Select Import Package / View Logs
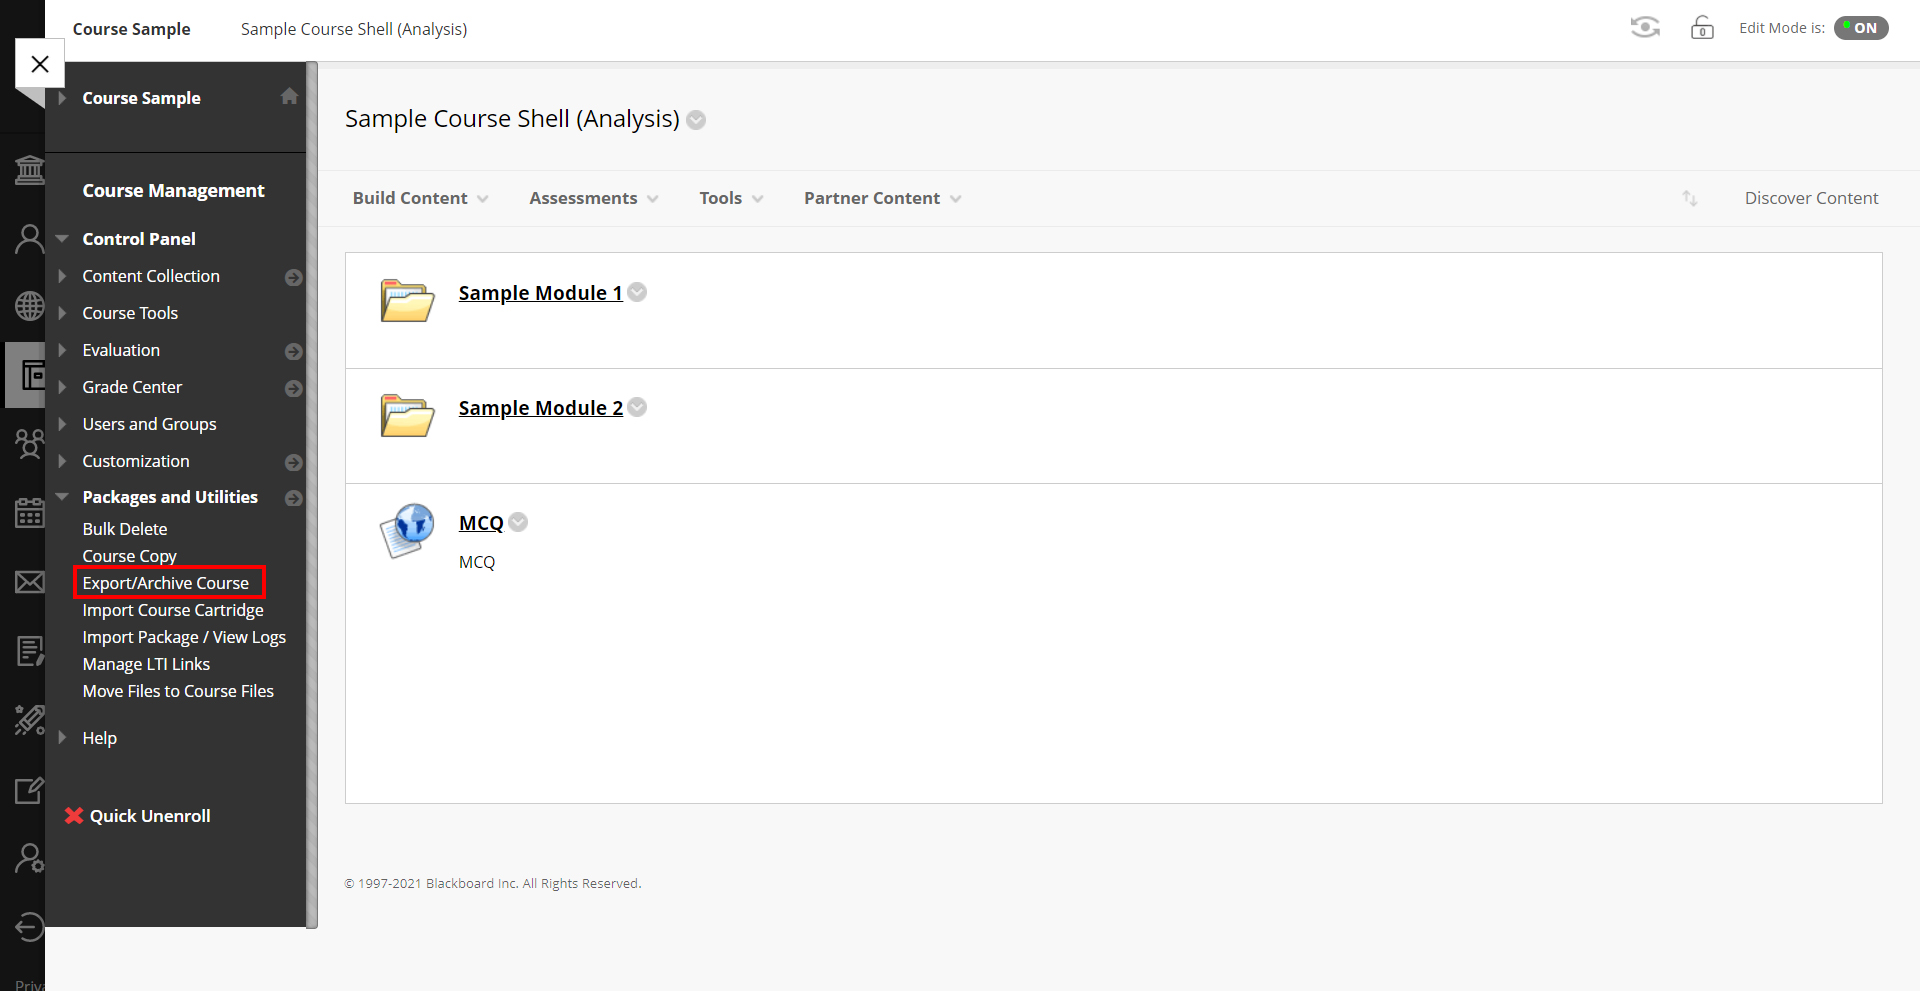Screen dimensions: 1920x991 coord(184,637)
